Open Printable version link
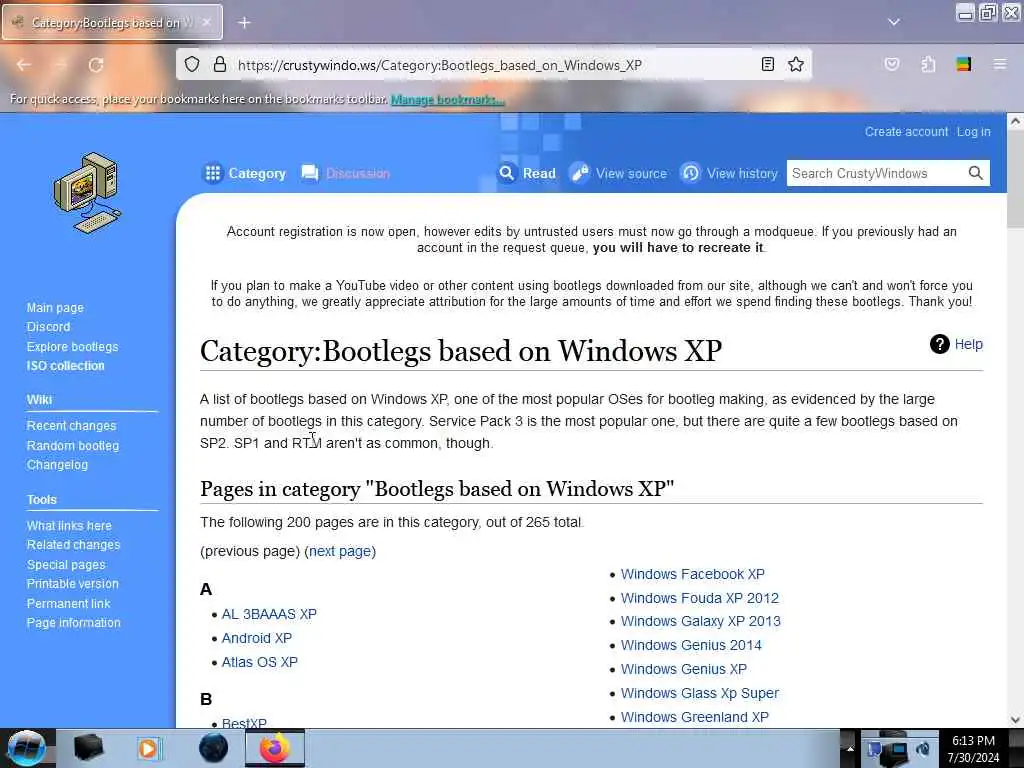The height and width of the screenshot is (768, 1024). click(72, 583)
